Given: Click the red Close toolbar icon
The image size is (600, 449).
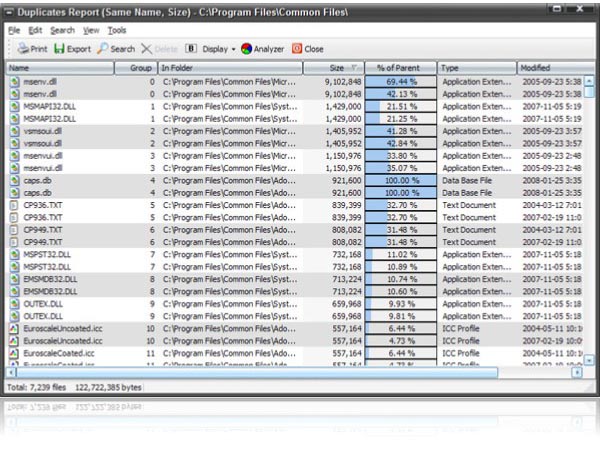Looking at the screenshot, I should coord(296,48).
